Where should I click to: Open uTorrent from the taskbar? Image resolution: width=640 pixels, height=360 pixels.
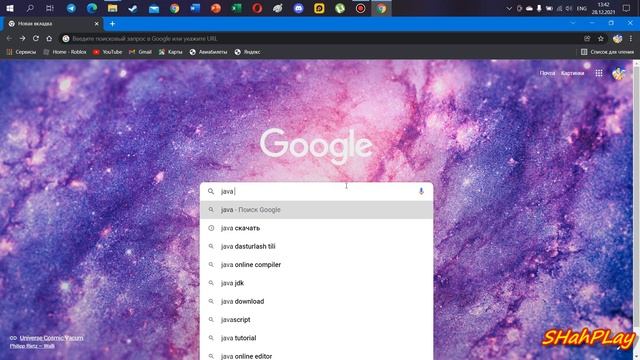tap(340, 8)
